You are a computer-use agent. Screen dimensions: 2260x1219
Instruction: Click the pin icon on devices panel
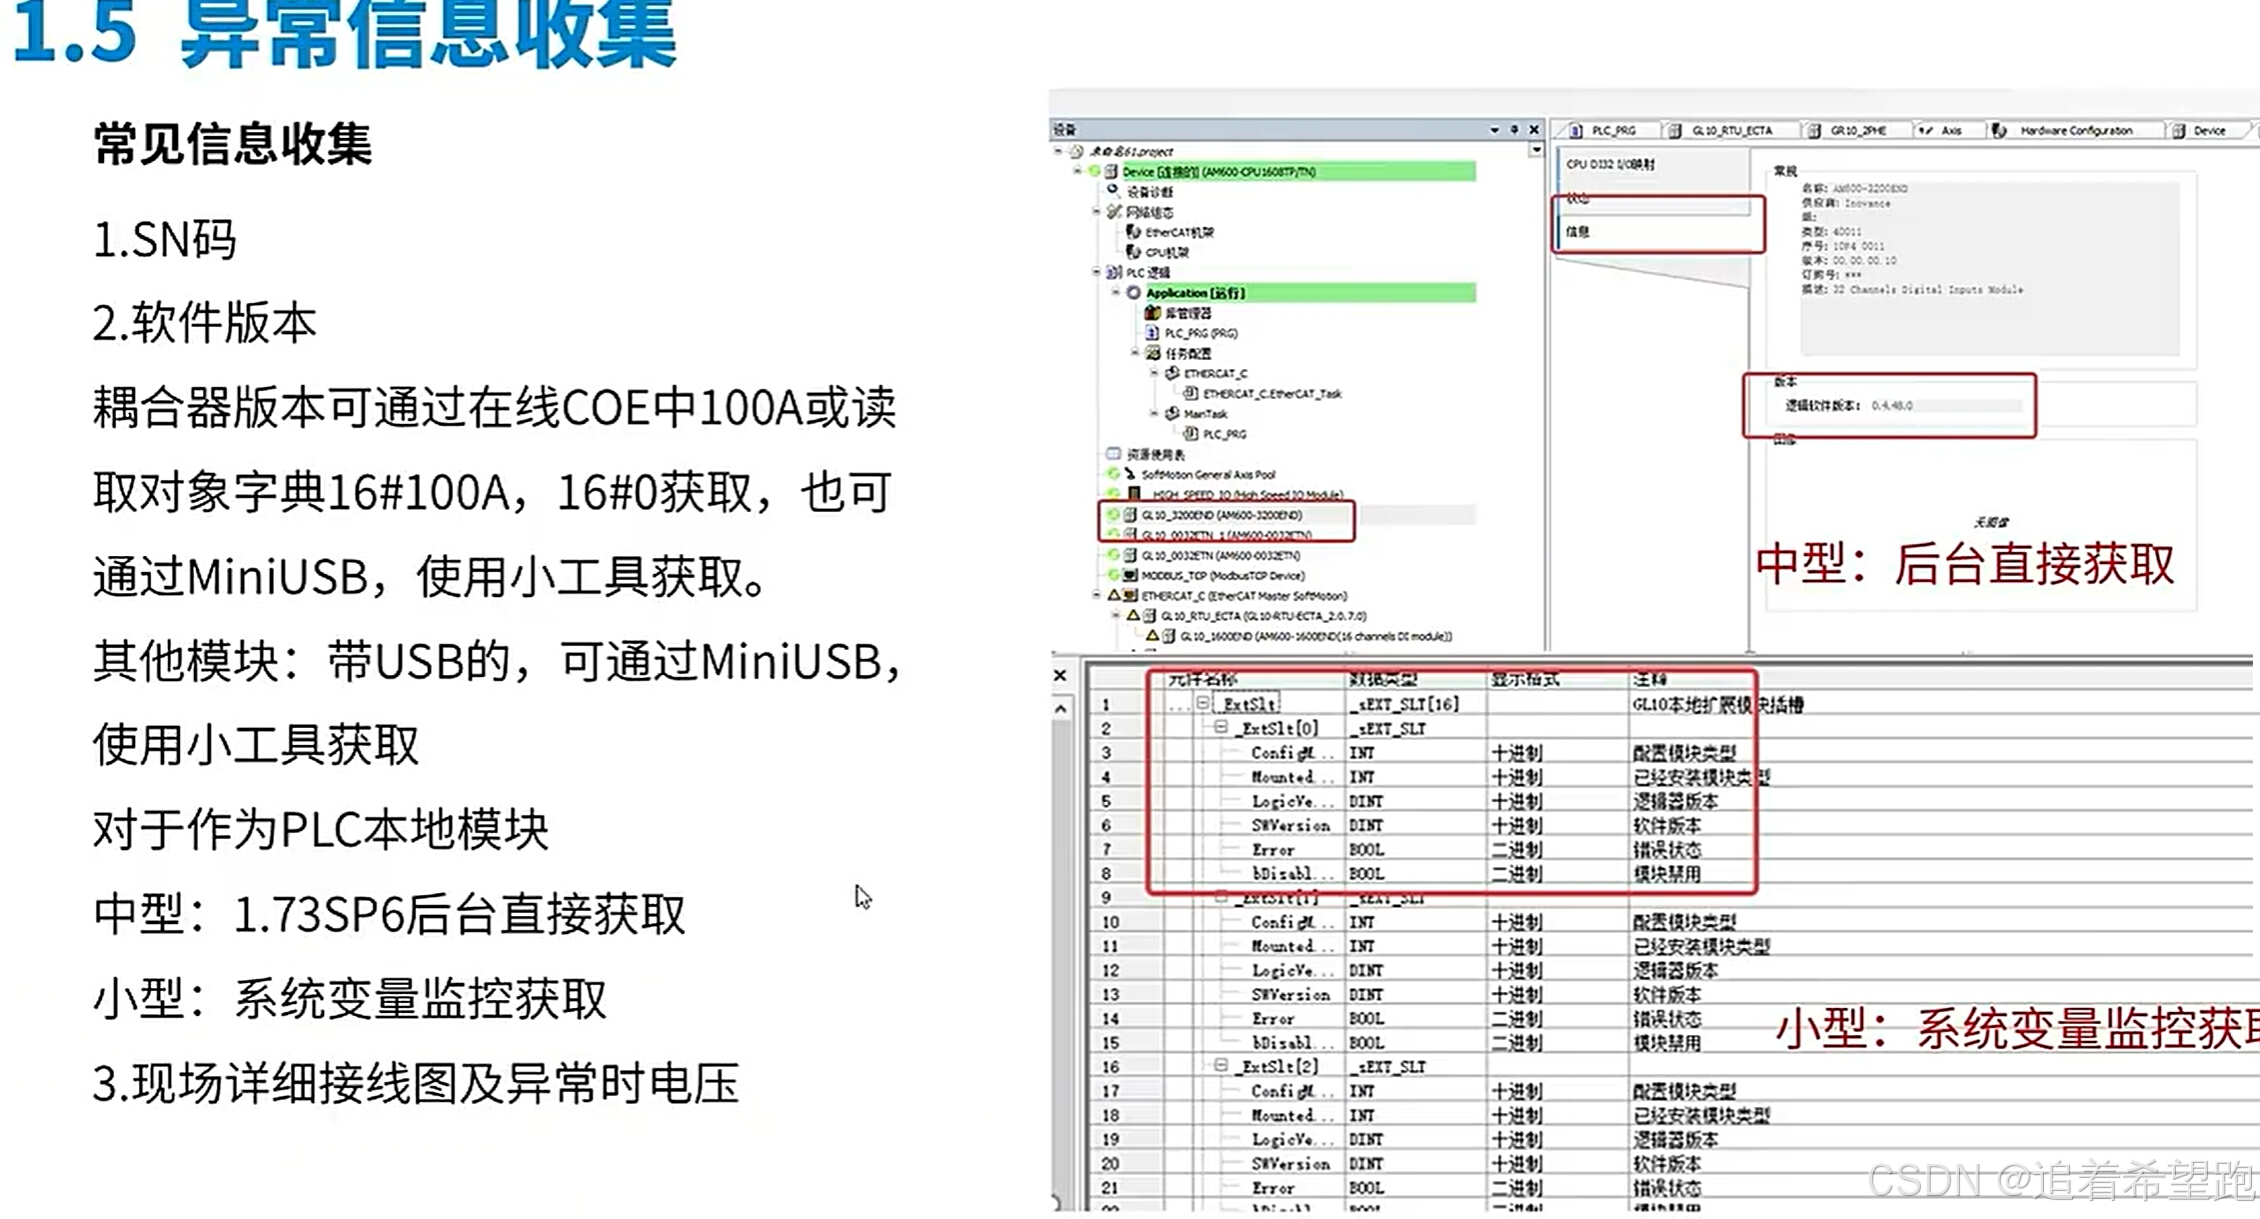point(1514,130)
